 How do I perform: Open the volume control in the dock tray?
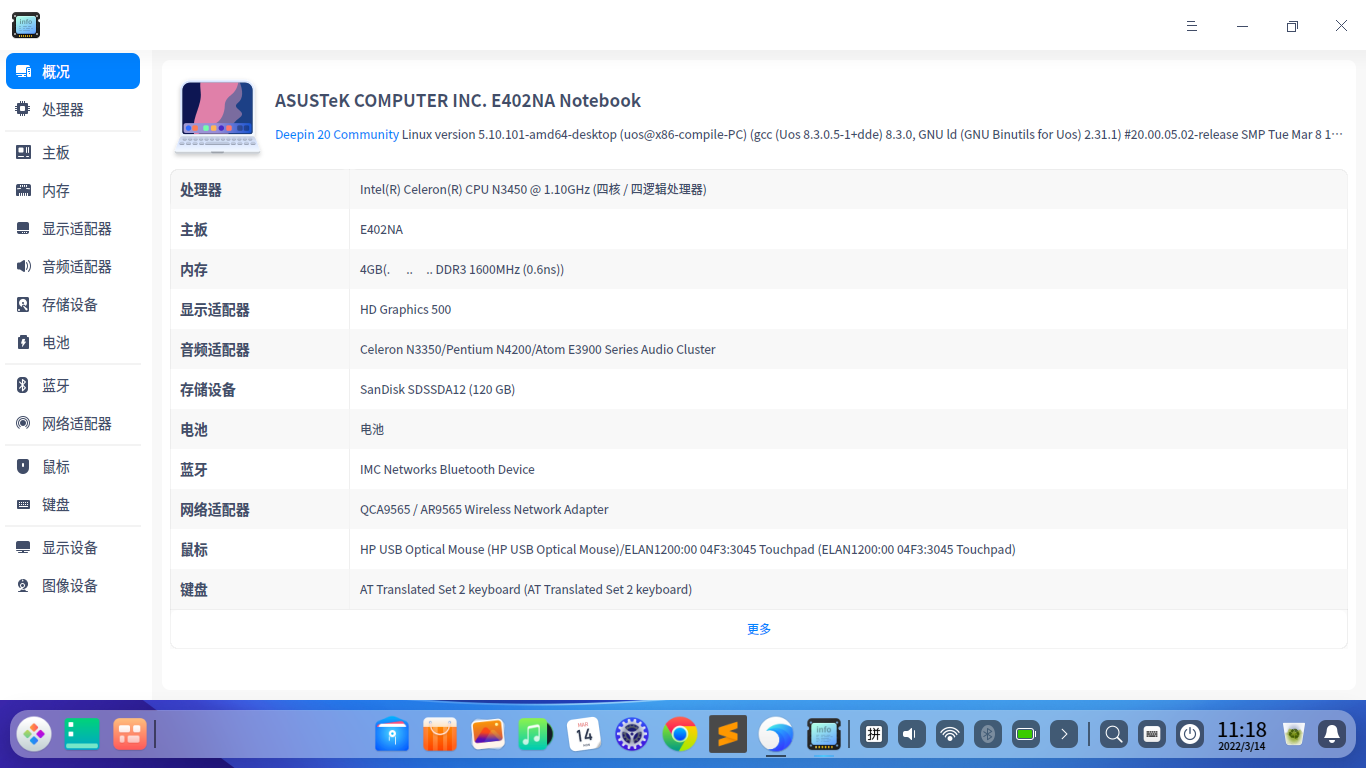(x=912, y=735)
